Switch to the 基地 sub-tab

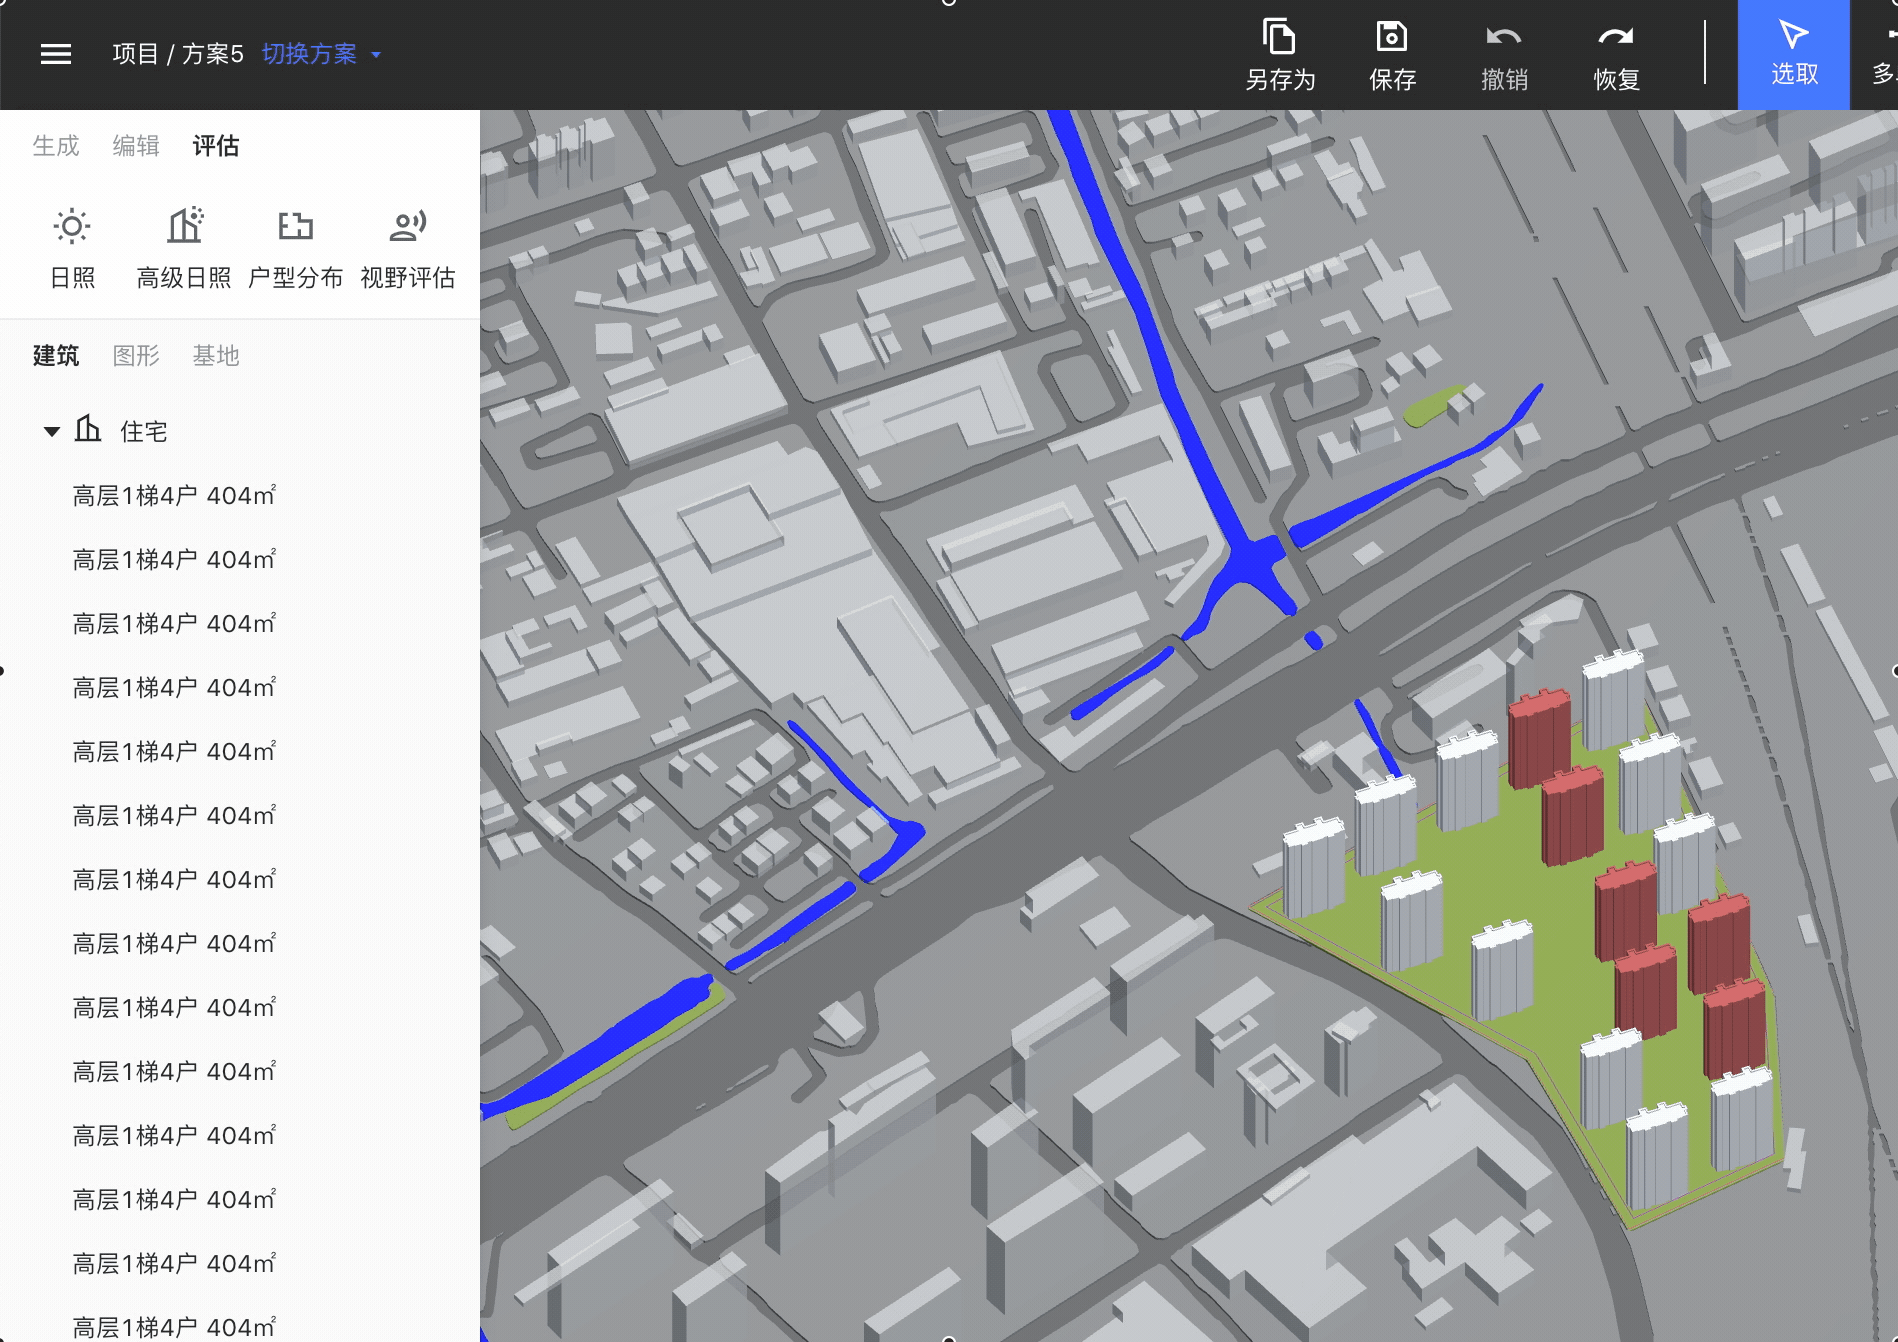pos(216,356)
